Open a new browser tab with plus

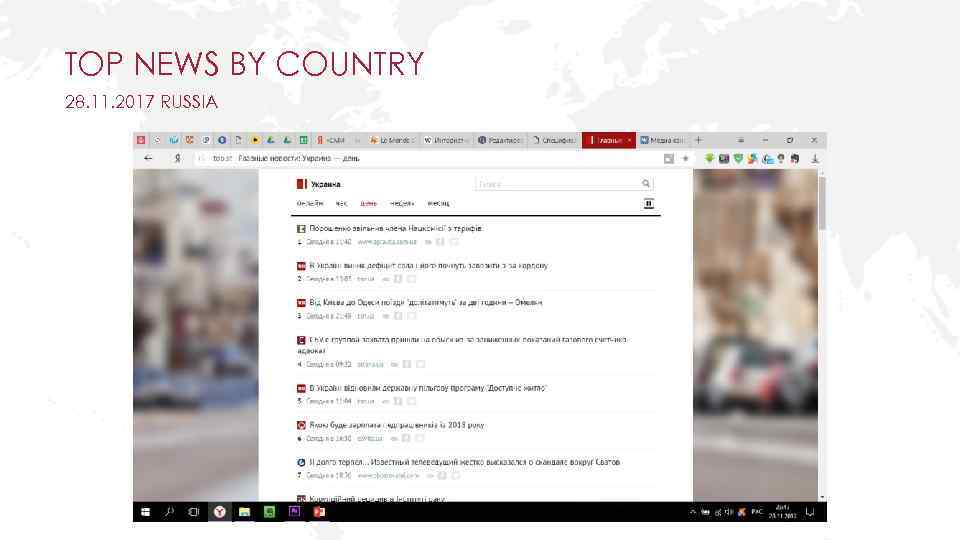pos(699,140)
